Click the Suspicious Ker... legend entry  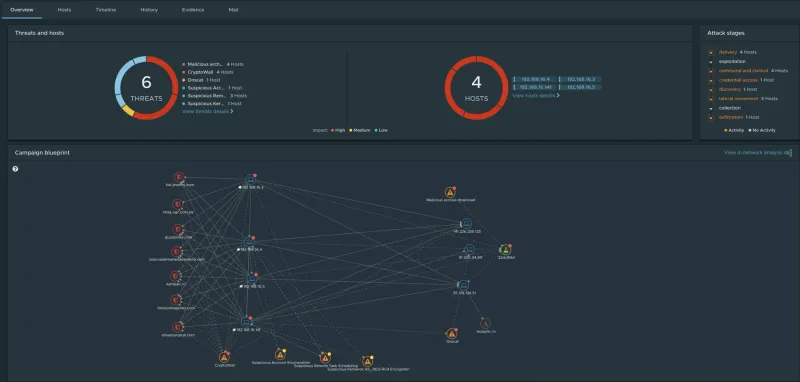[x=212, y=104]
